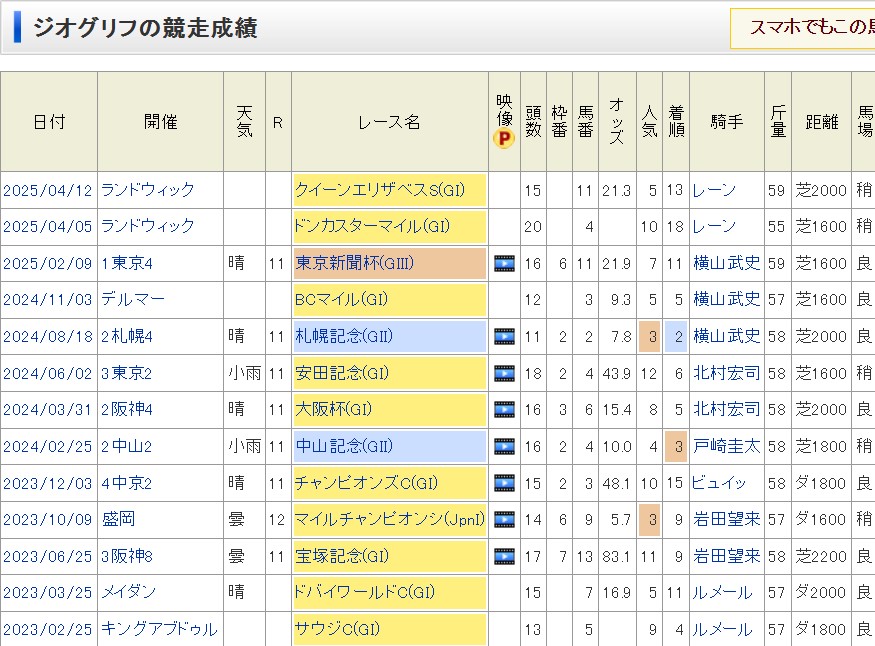Click the スマホでもこの馬 banner button

(804, 28)
